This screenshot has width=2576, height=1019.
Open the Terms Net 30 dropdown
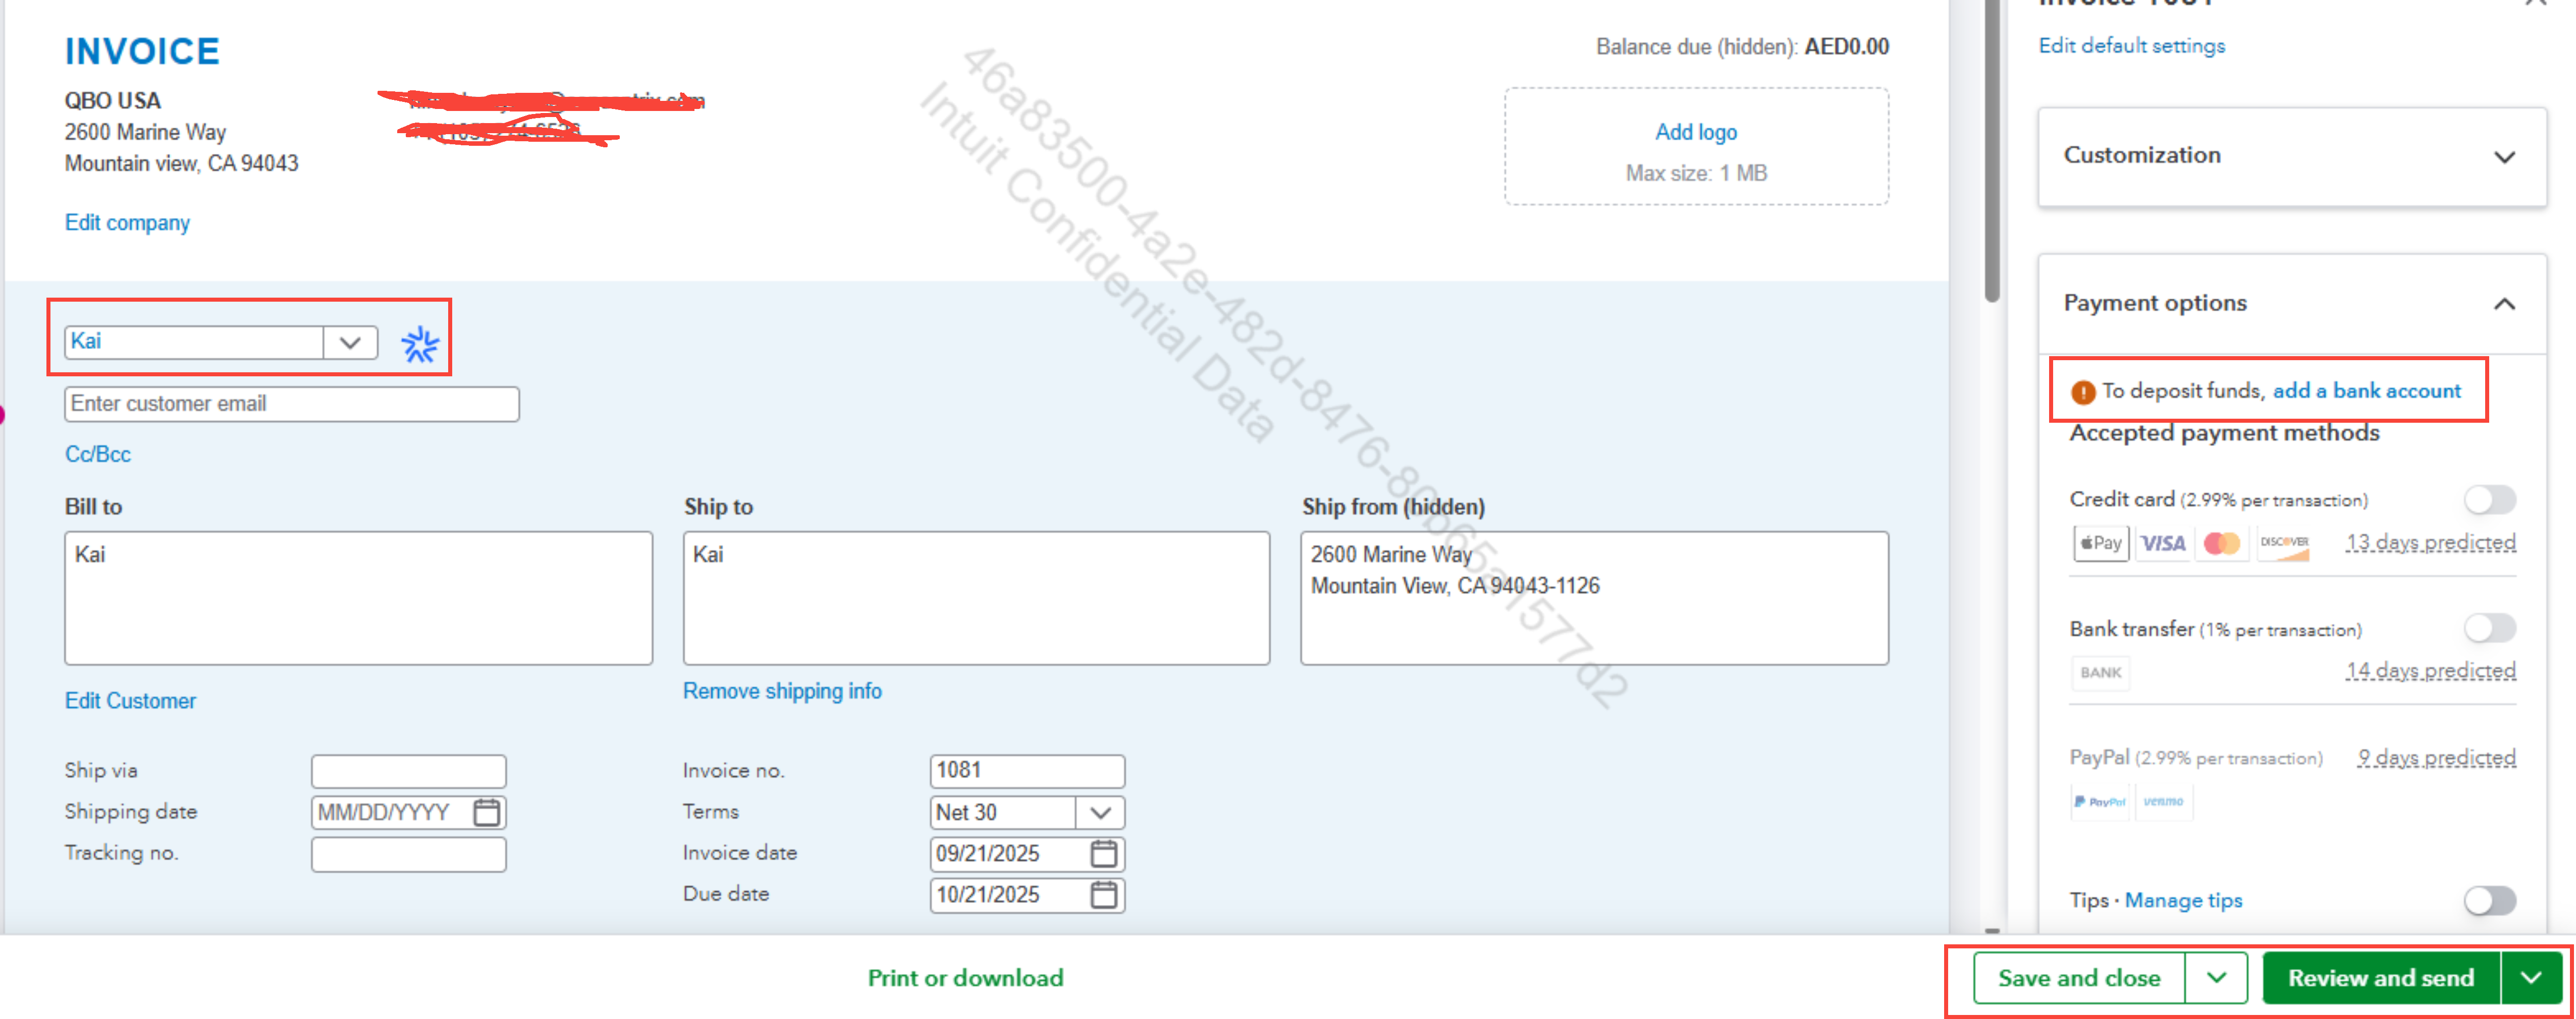(x=1100, y=812)
